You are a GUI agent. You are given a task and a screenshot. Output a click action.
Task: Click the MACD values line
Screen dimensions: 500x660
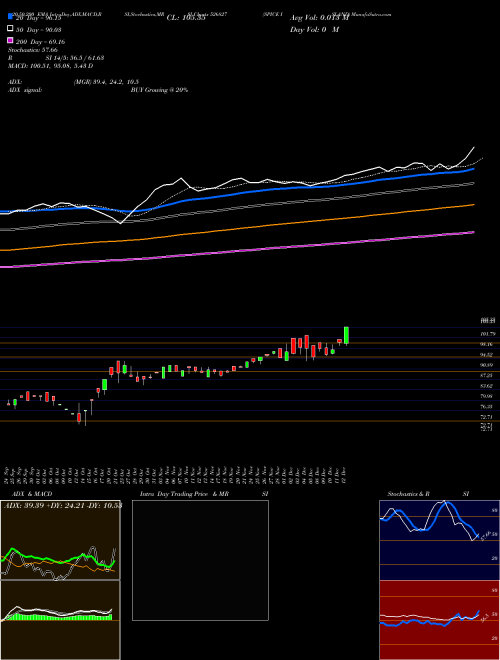[51, 66]
